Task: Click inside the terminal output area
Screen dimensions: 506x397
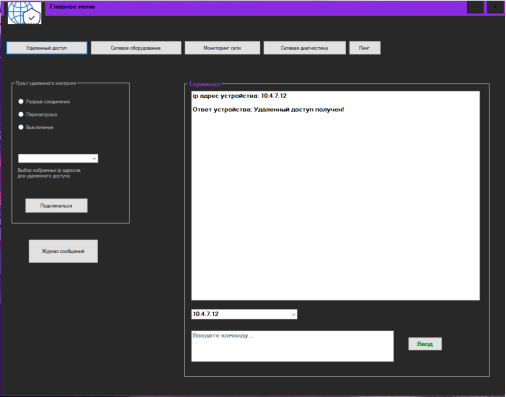Action: click(335, 196)
